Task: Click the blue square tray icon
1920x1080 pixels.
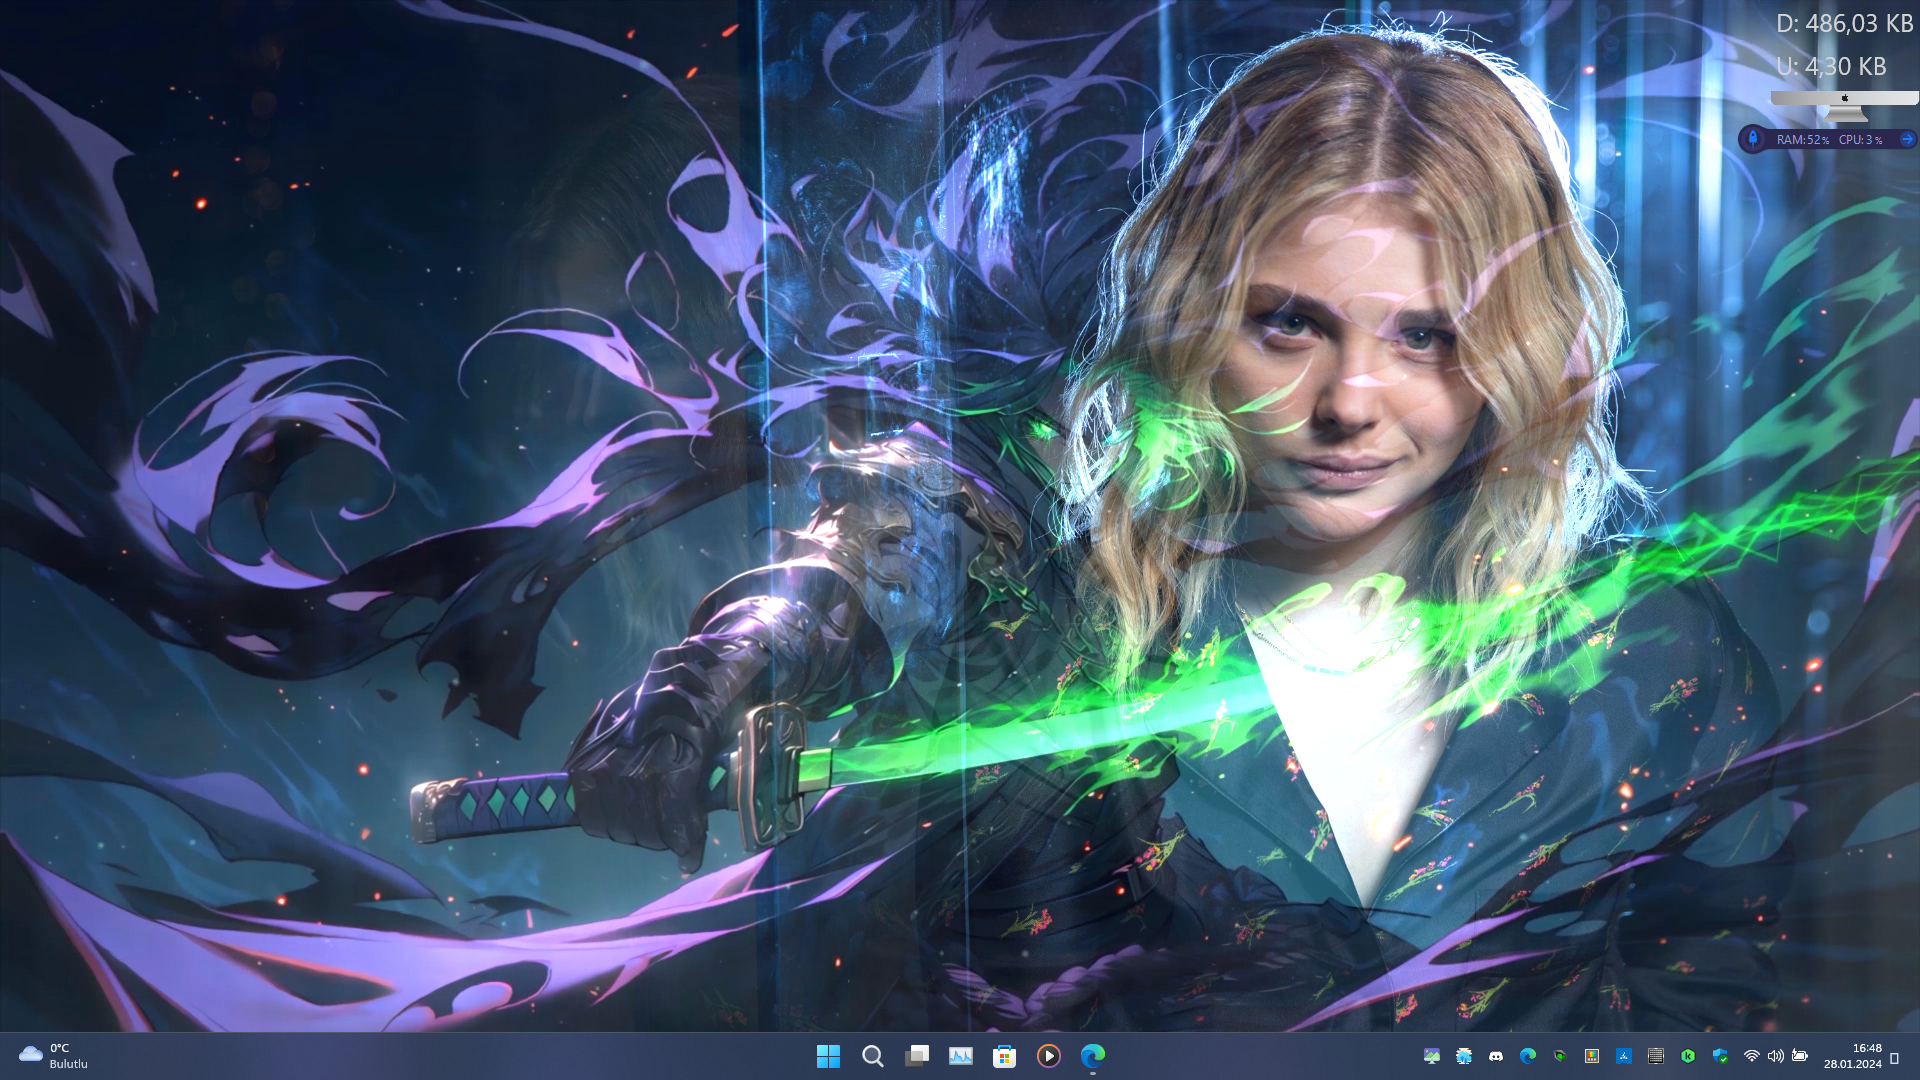Action: [x=1624, y=1056]
